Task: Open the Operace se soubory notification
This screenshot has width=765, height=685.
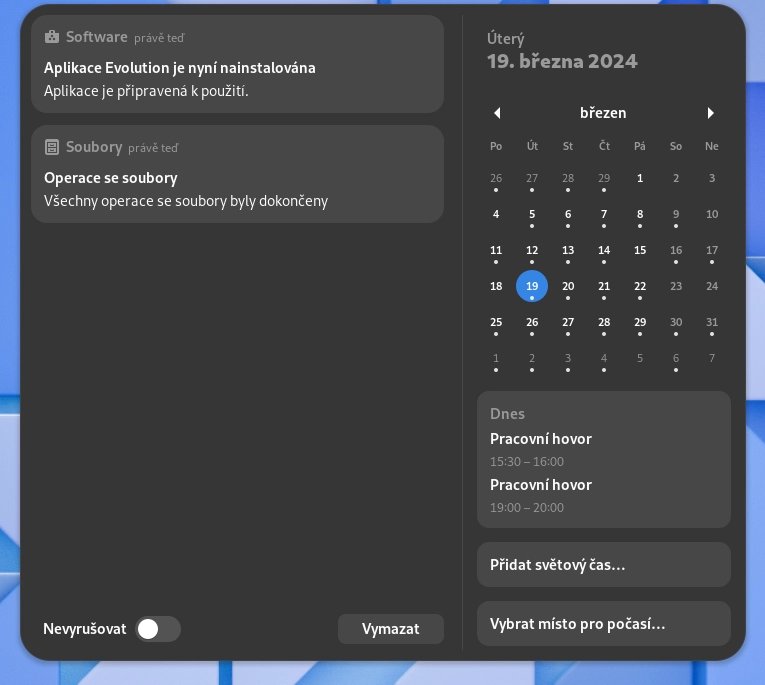Action: (x=238, y=174)
